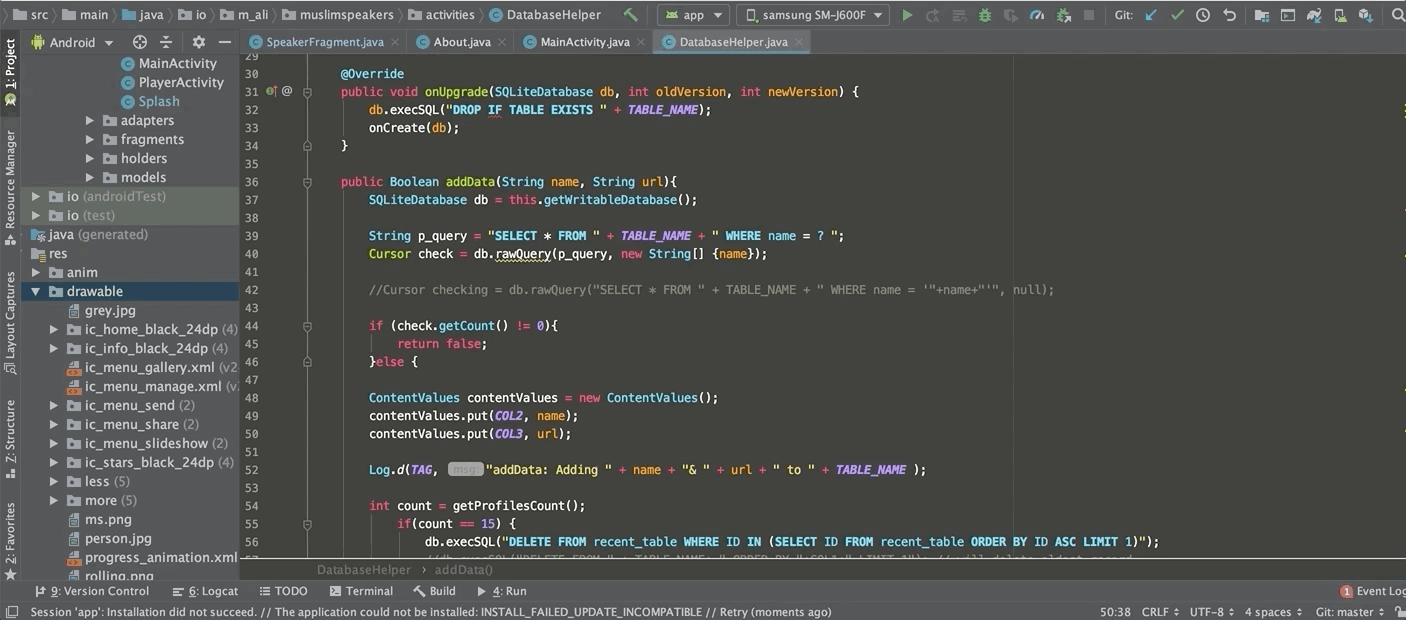Click Git Commit checkmark icon
Image resolution: width=1406 pixels, height=620 pixels.
(1177, 15)
